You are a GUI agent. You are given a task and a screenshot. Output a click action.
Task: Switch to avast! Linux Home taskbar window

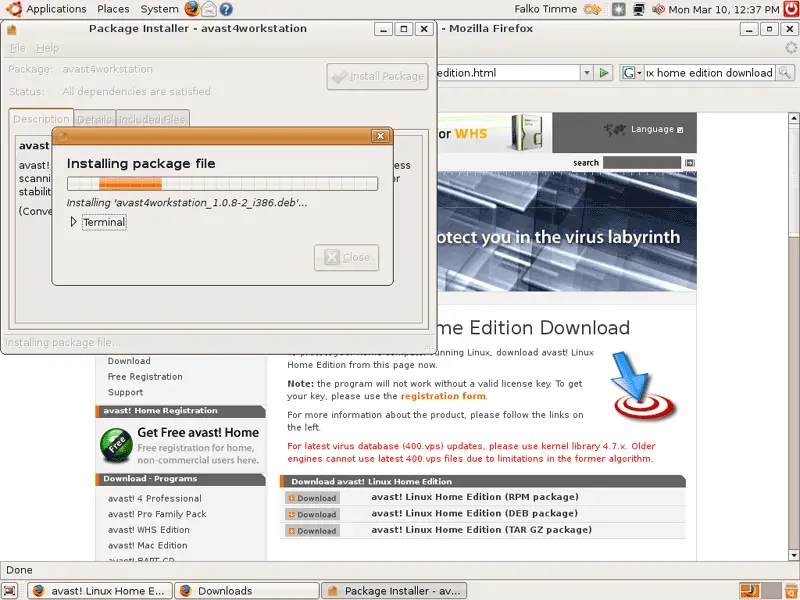click(x=99, y=591)
